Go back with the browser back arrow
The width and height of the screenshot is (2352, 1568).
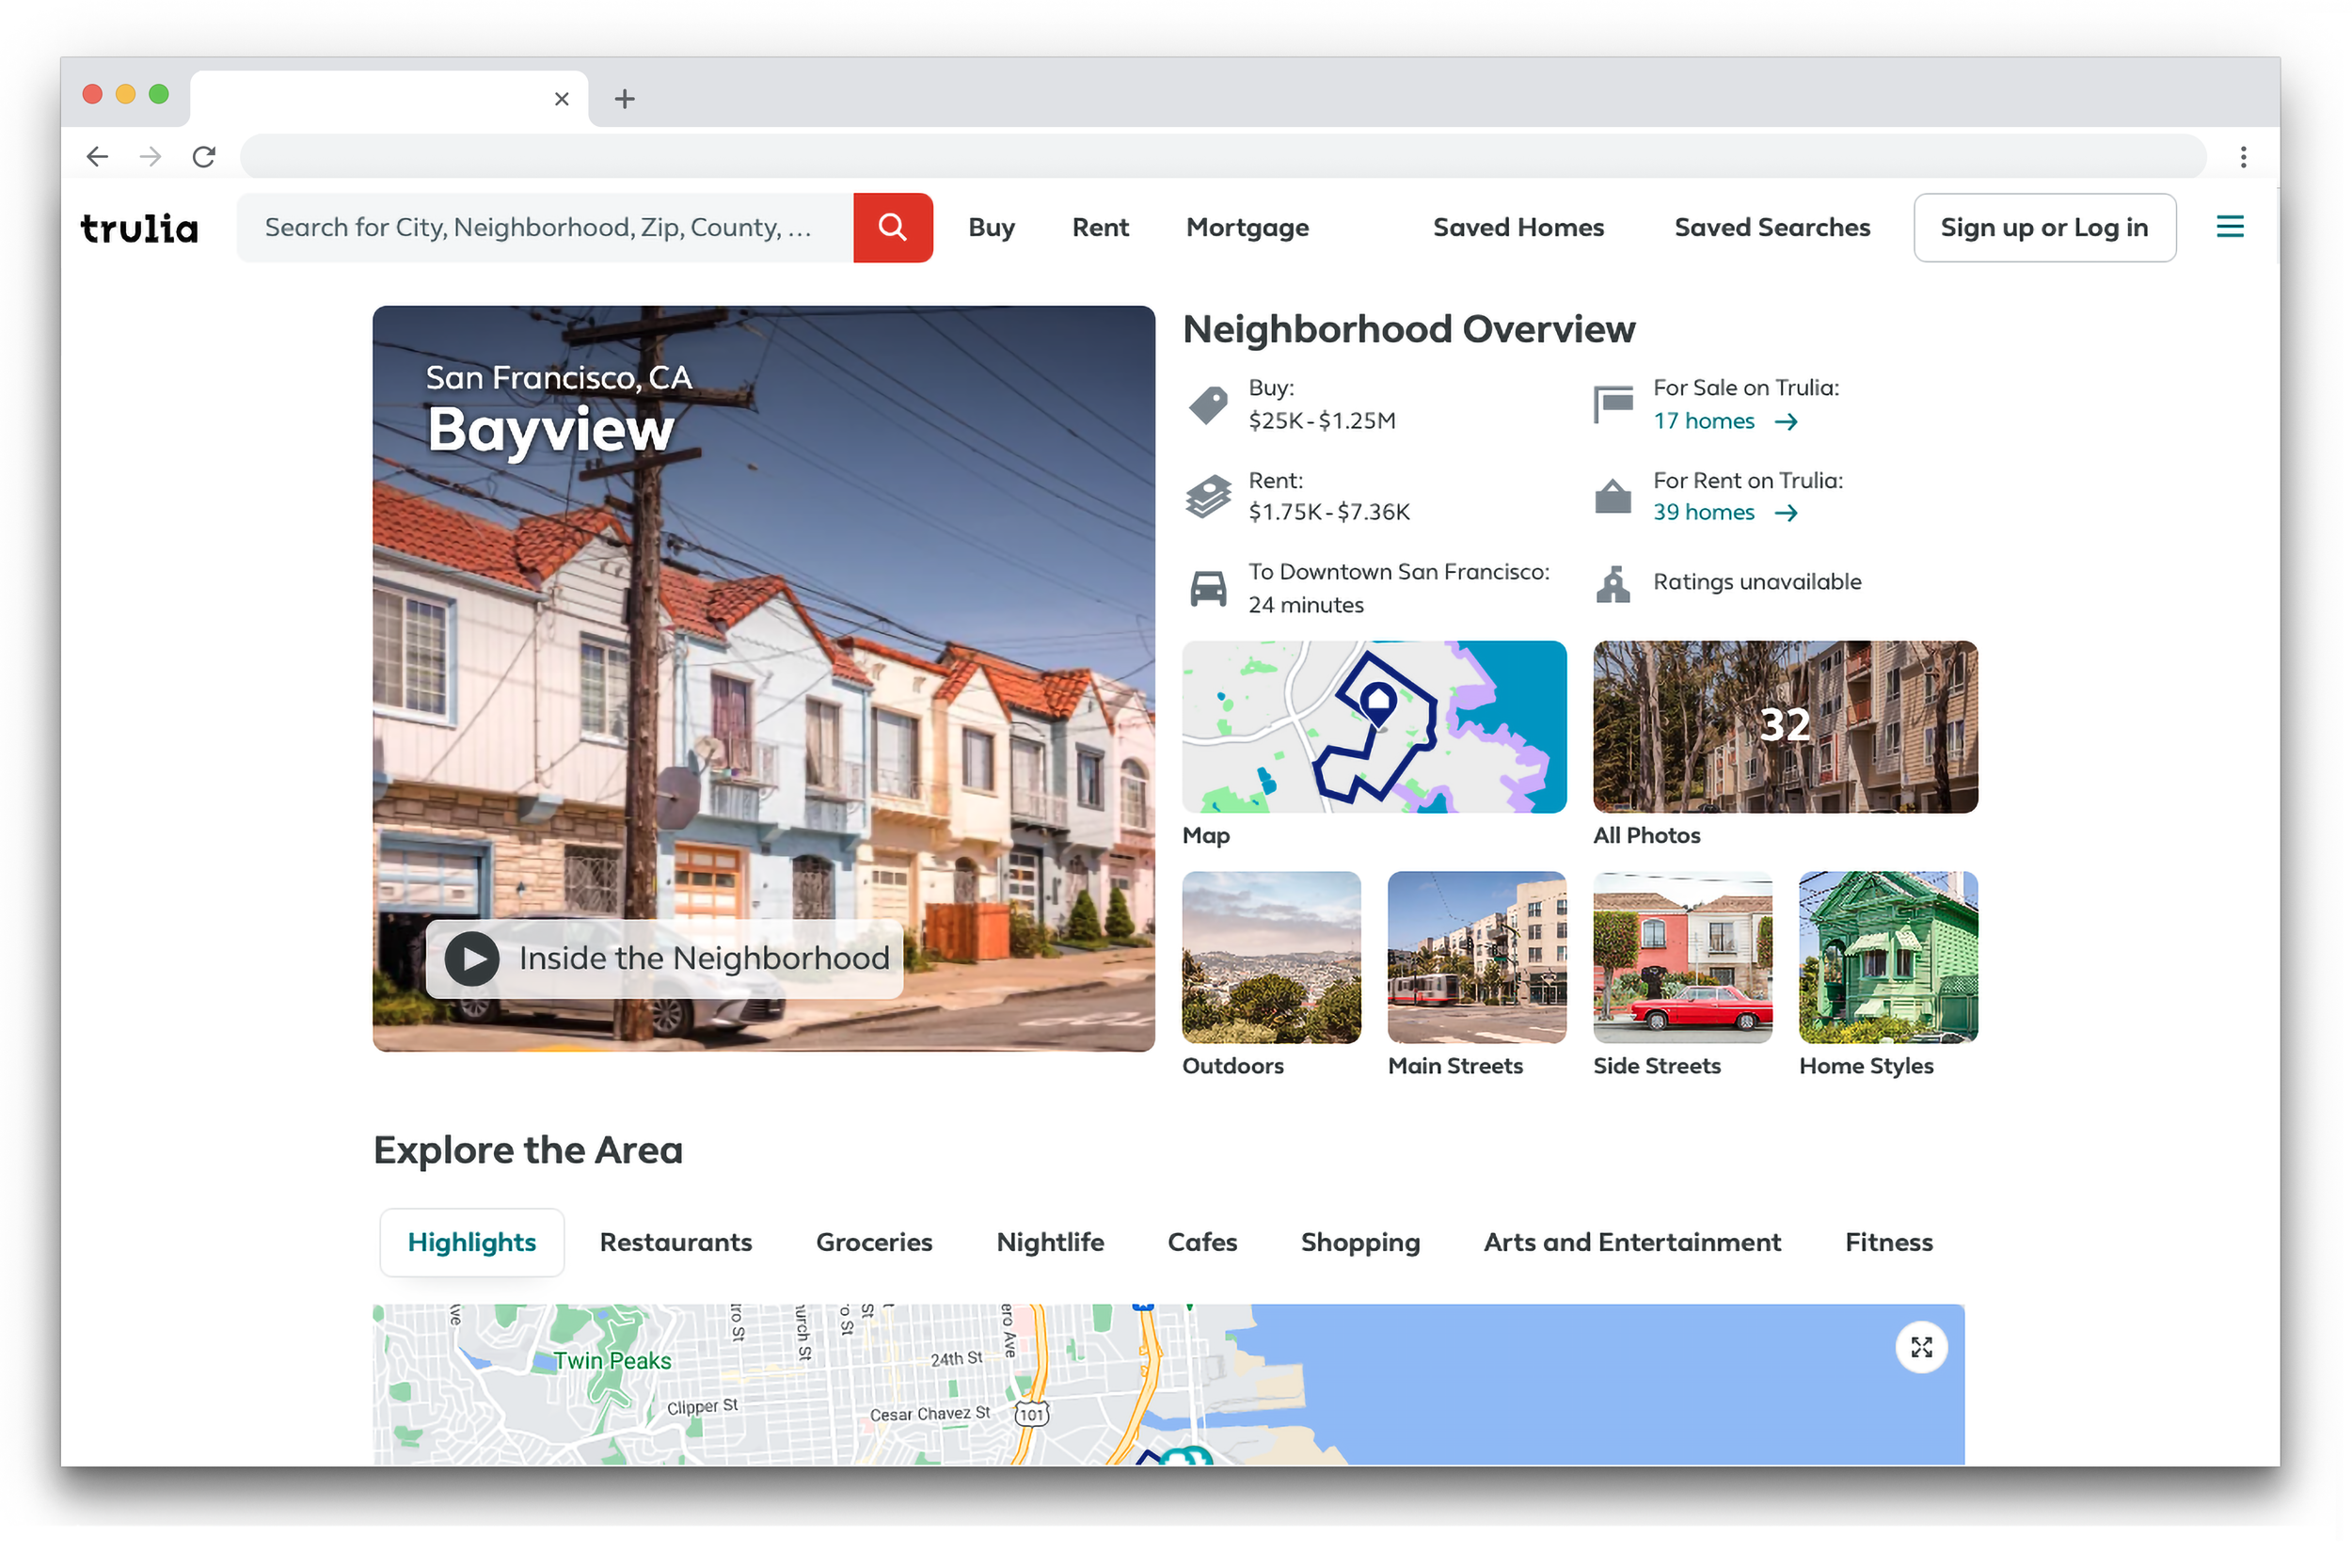tap(97, 156)
